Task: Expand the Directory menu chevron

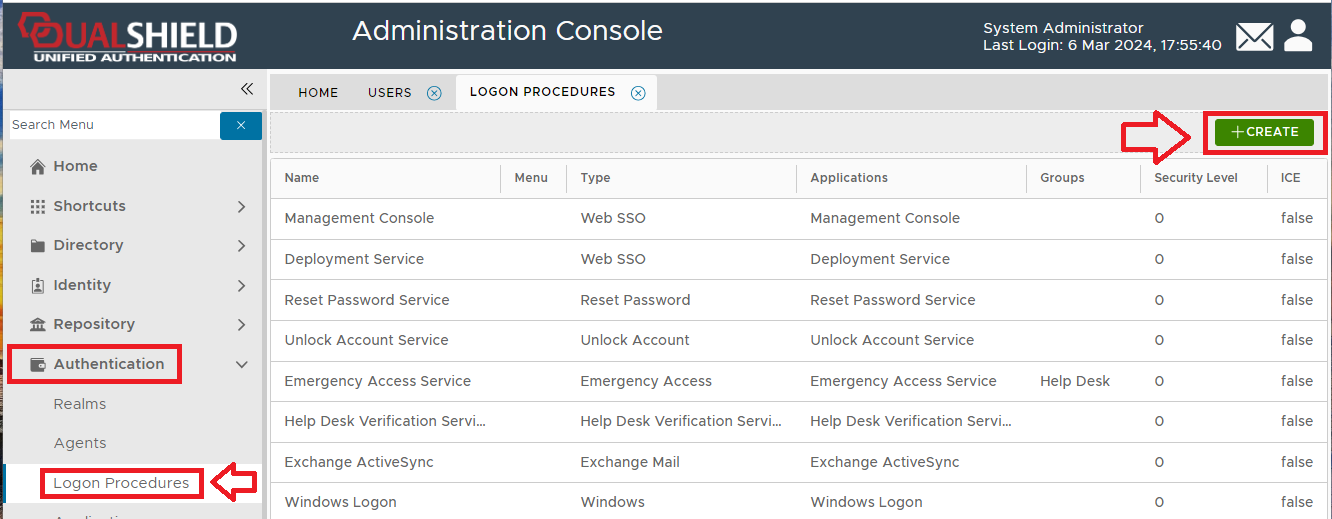Action: click(241, 246)
